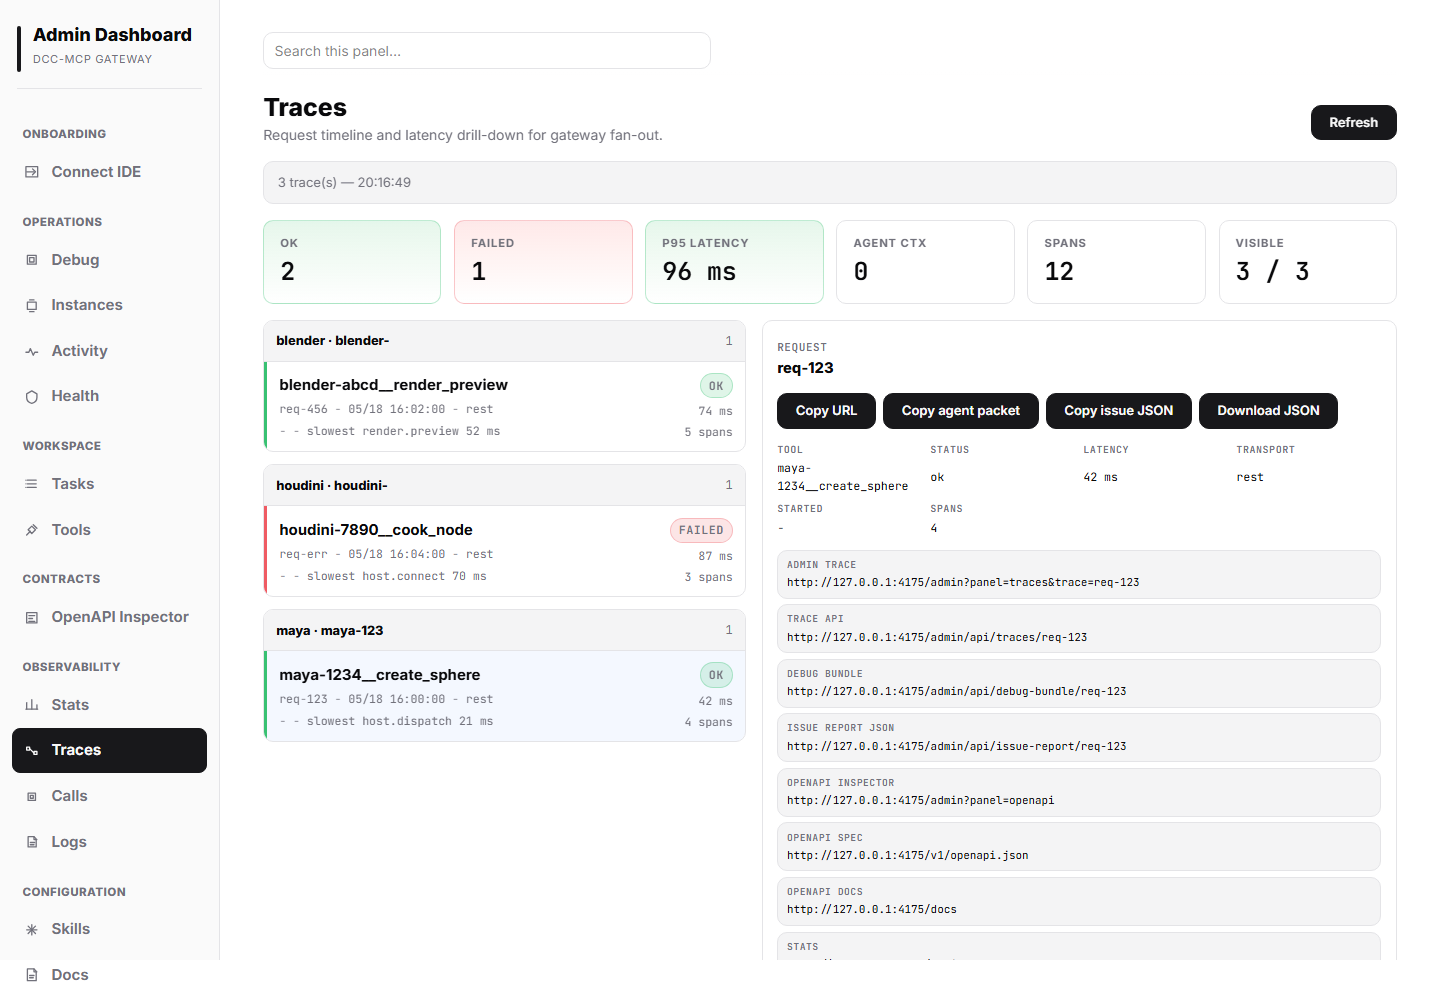Show the Stats panel
This screenshot has width=1440, height=998.
[x=109, y=705]
